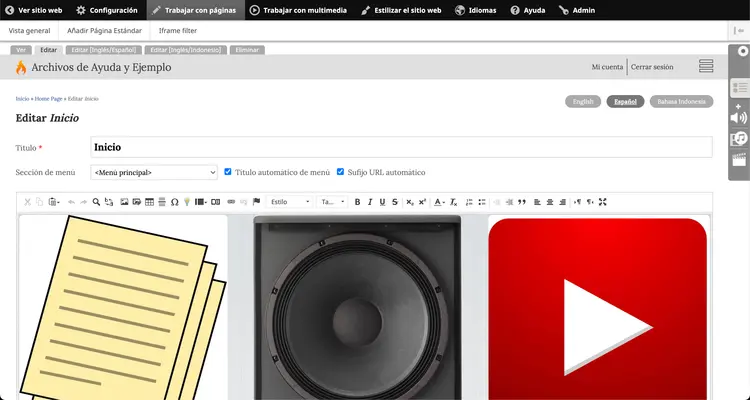Insert special character (Omega) symbol
Screen dimensions: 750x400
click(x=174, y=202)
